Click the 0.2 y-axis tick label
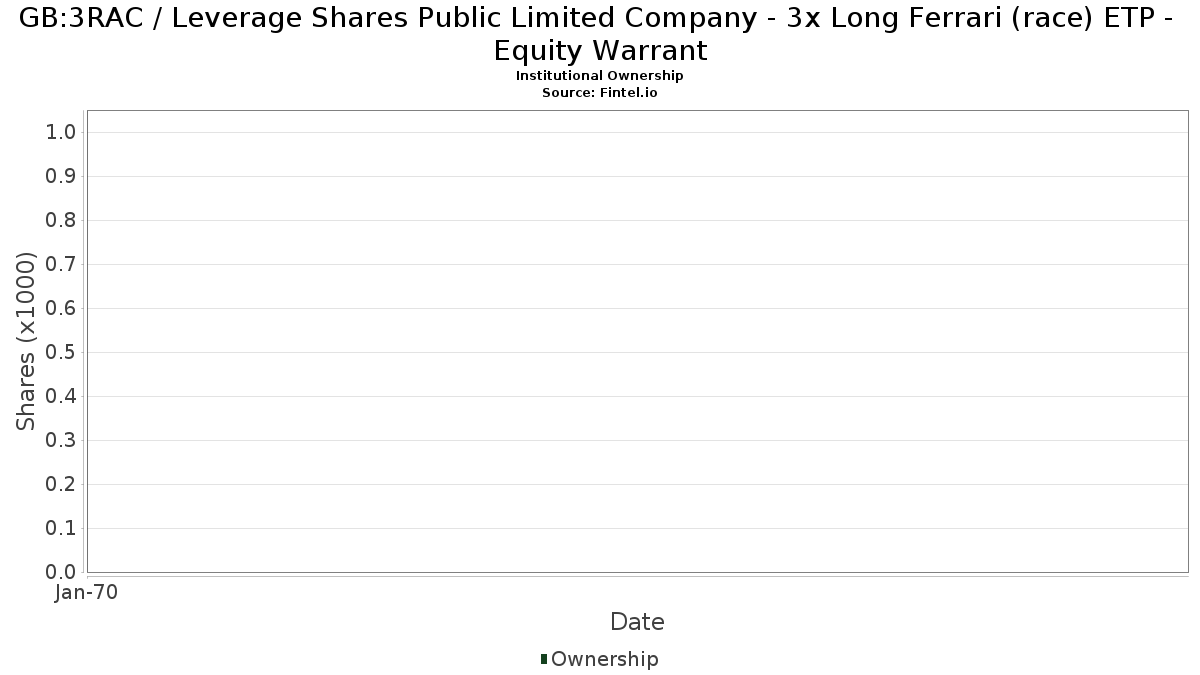The width and height of the screenshot is (1200, 675). (61, 485)
